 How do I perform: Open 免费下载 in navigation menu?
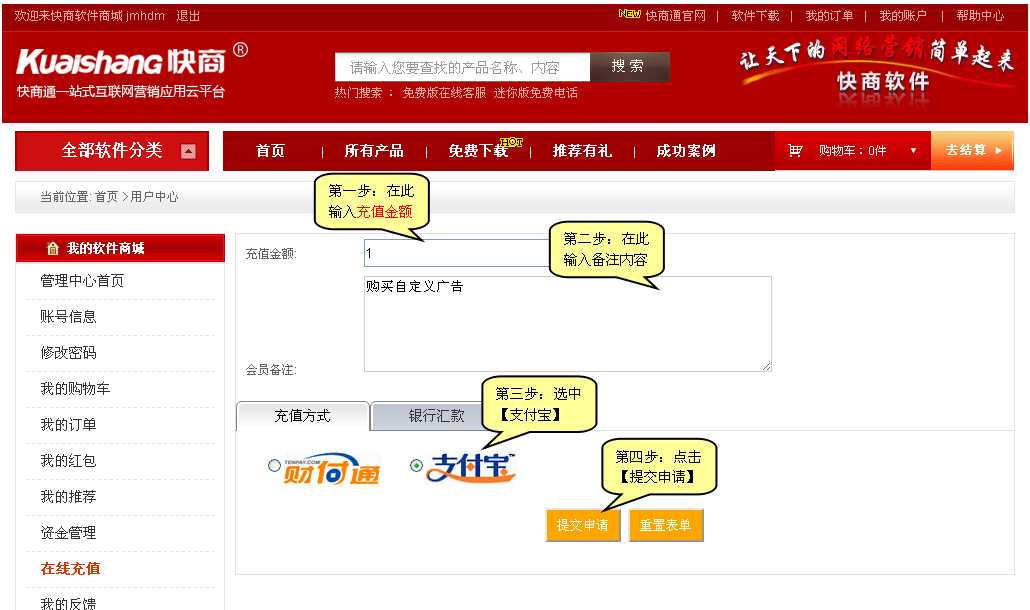click(x=478, y=151)
